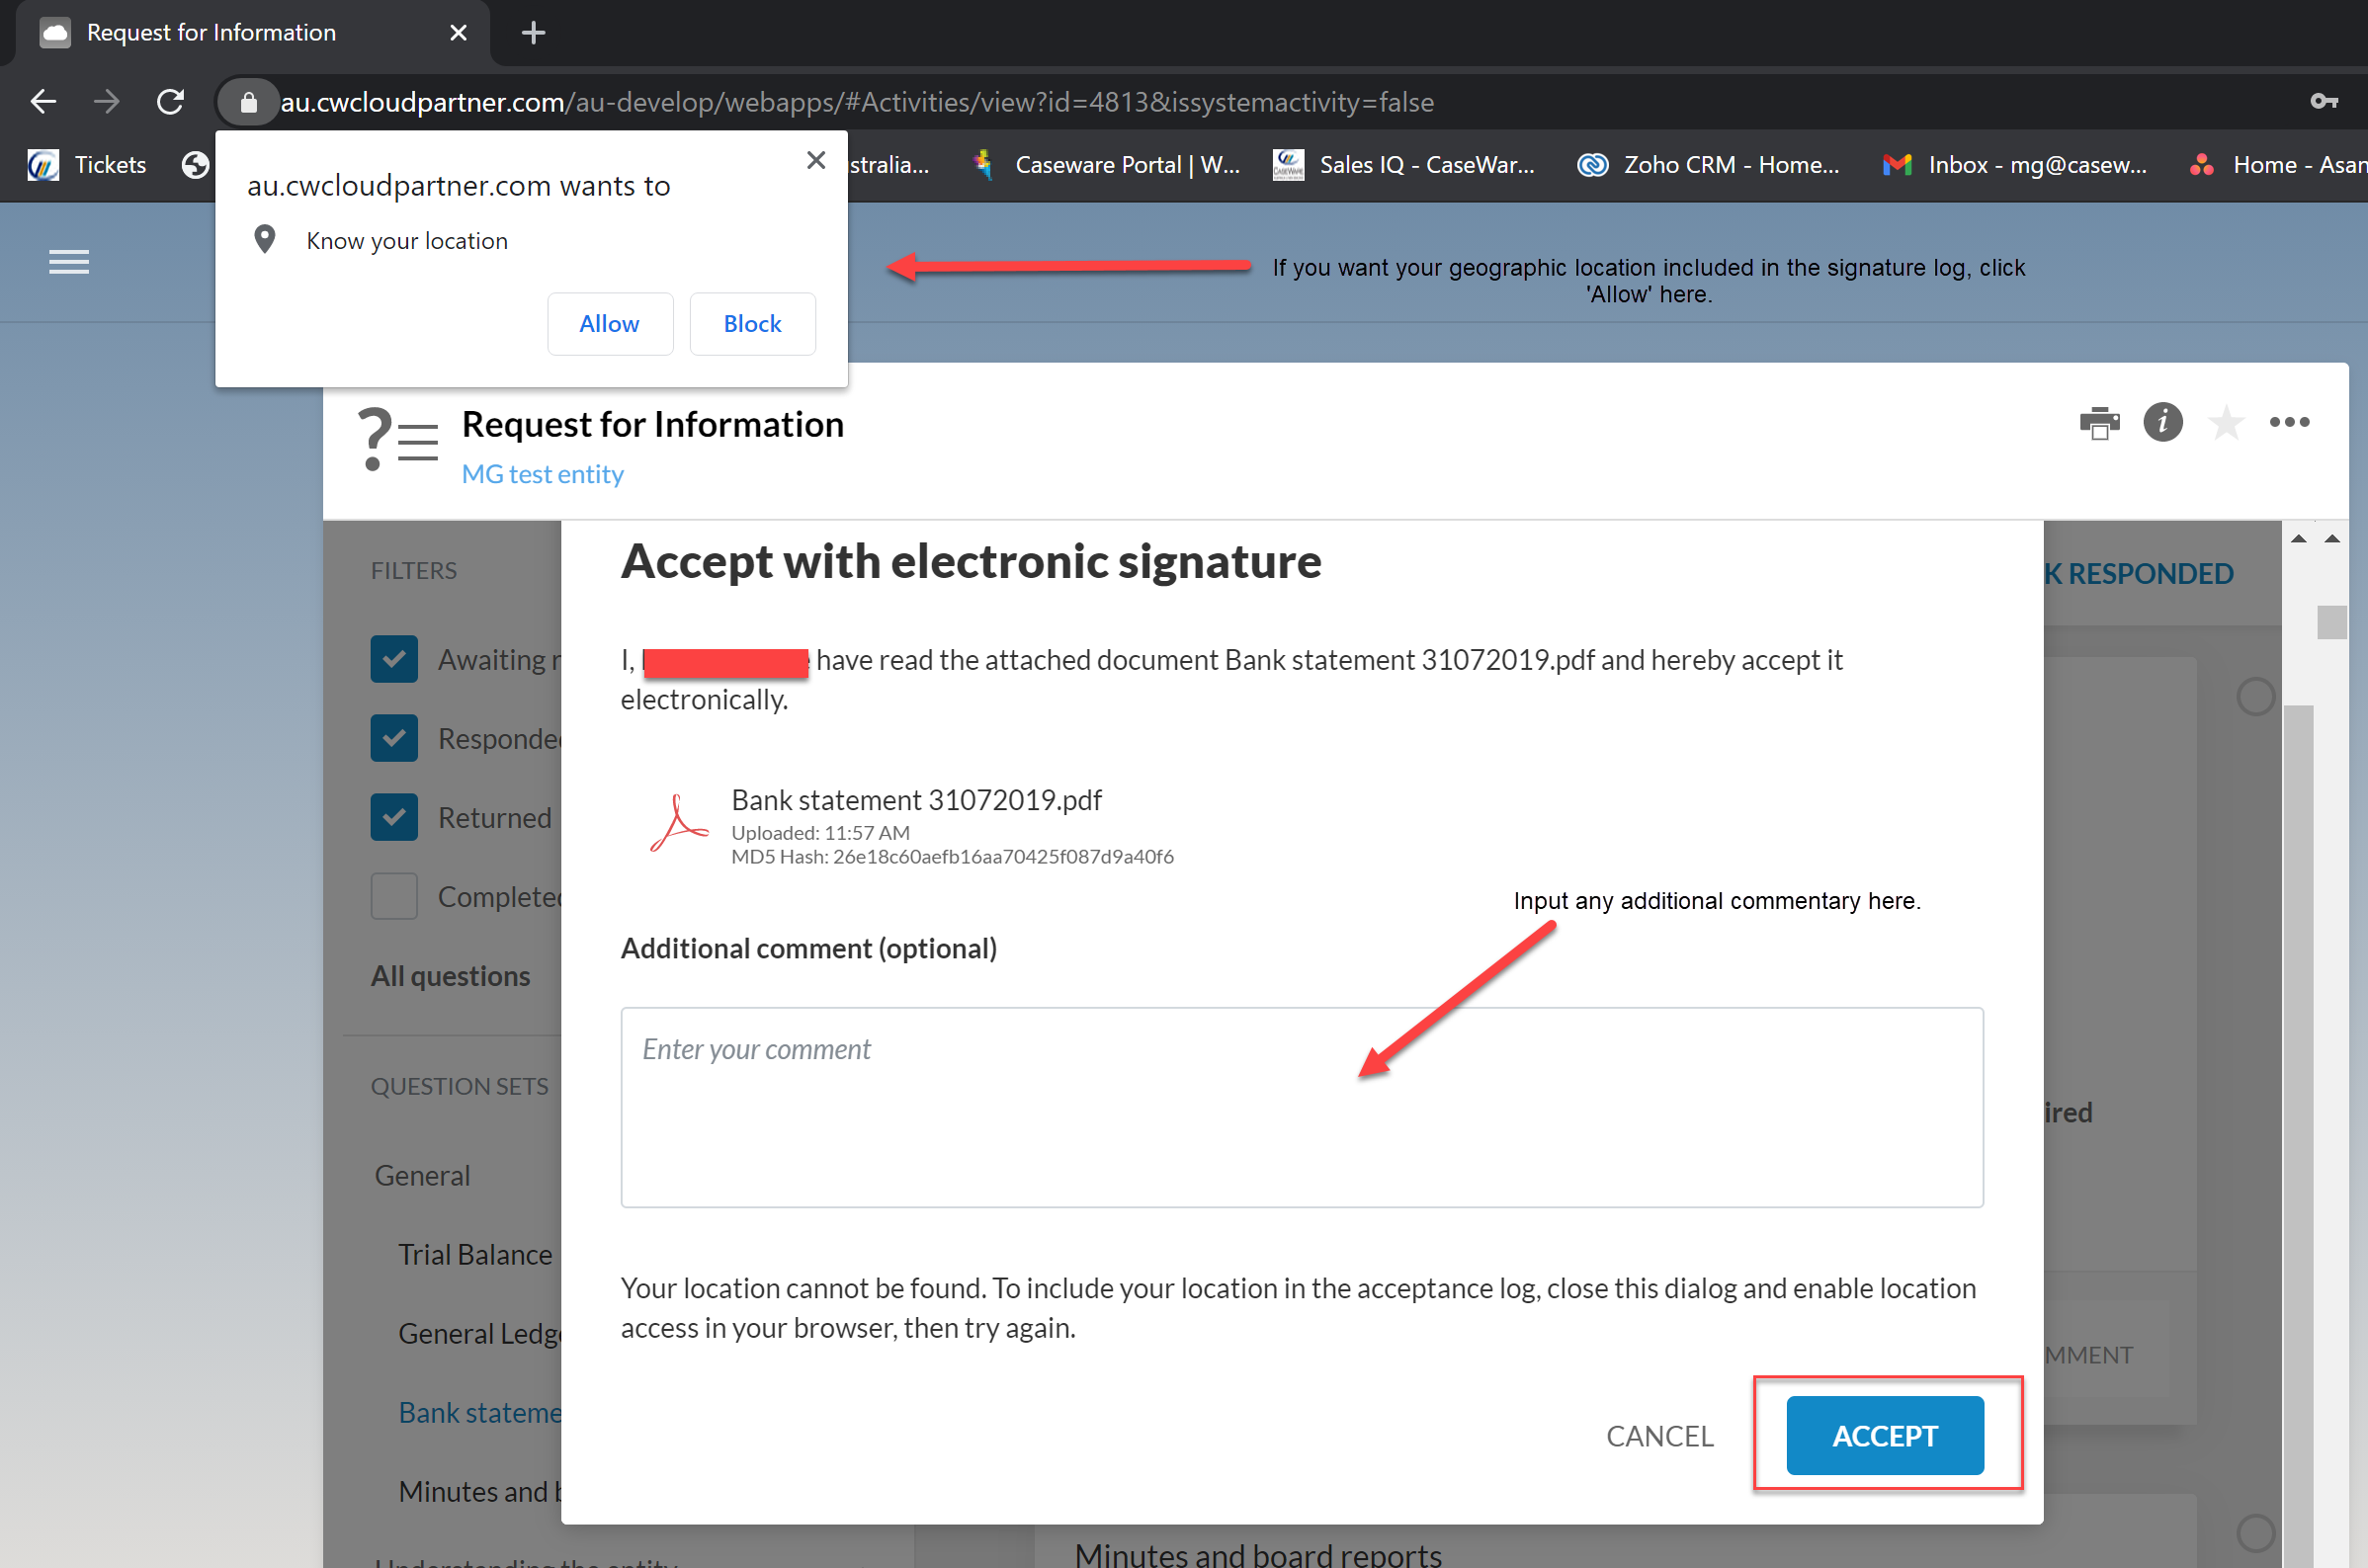
Task: Click the additional comment text box
Action: [x=1301, y=1107]
